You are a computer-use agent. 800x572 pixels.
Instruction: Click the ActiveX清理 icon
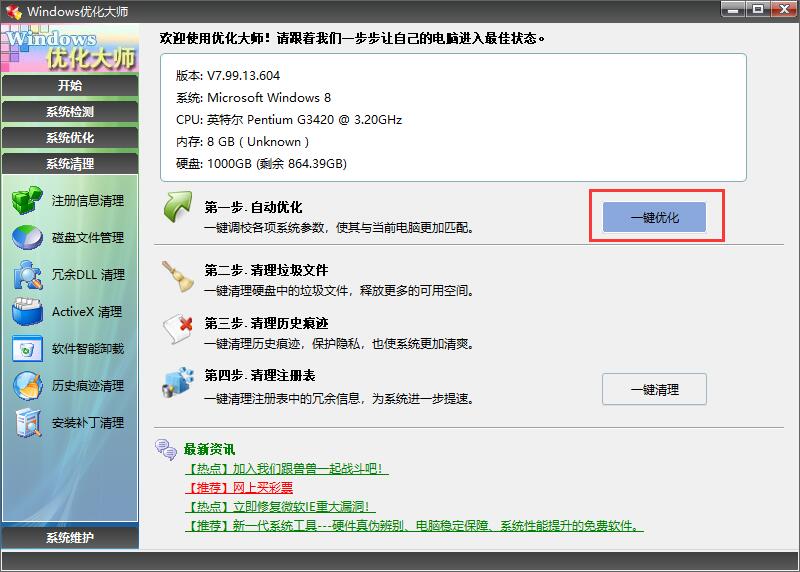tap(28, 311)
